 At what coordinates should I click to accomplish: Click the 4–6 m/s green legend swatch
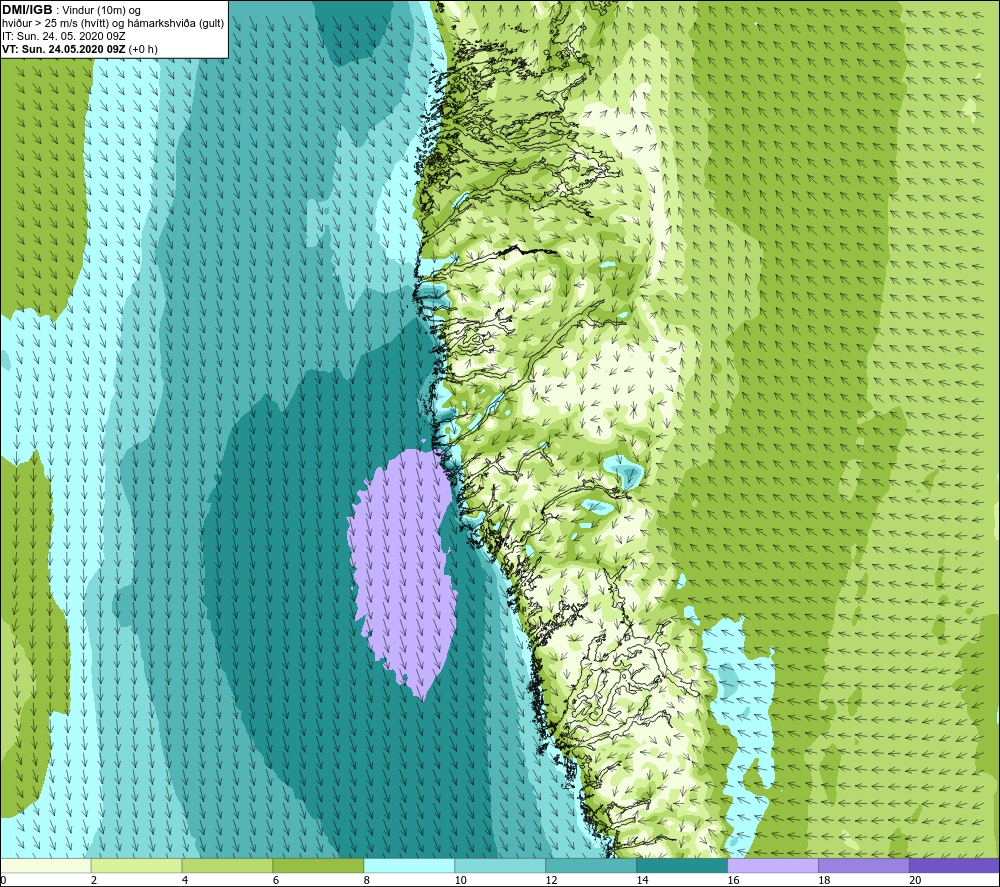pos(227,865)
